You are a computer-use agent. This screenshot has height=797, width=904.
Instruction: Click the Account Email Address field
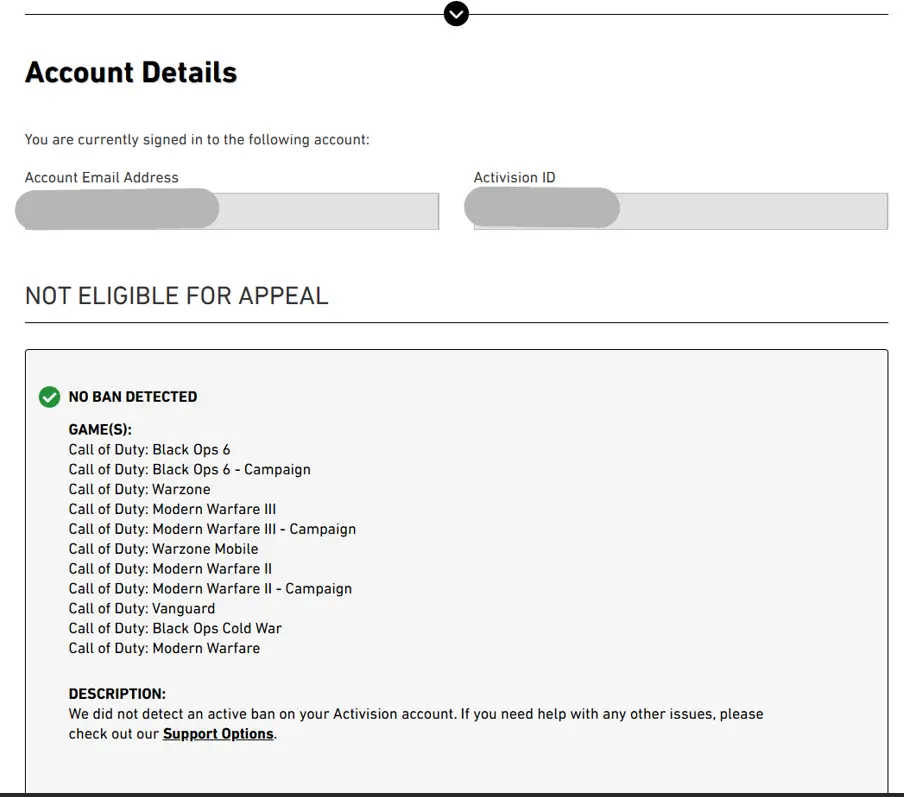pyautogui.click(x=232, y=211)
